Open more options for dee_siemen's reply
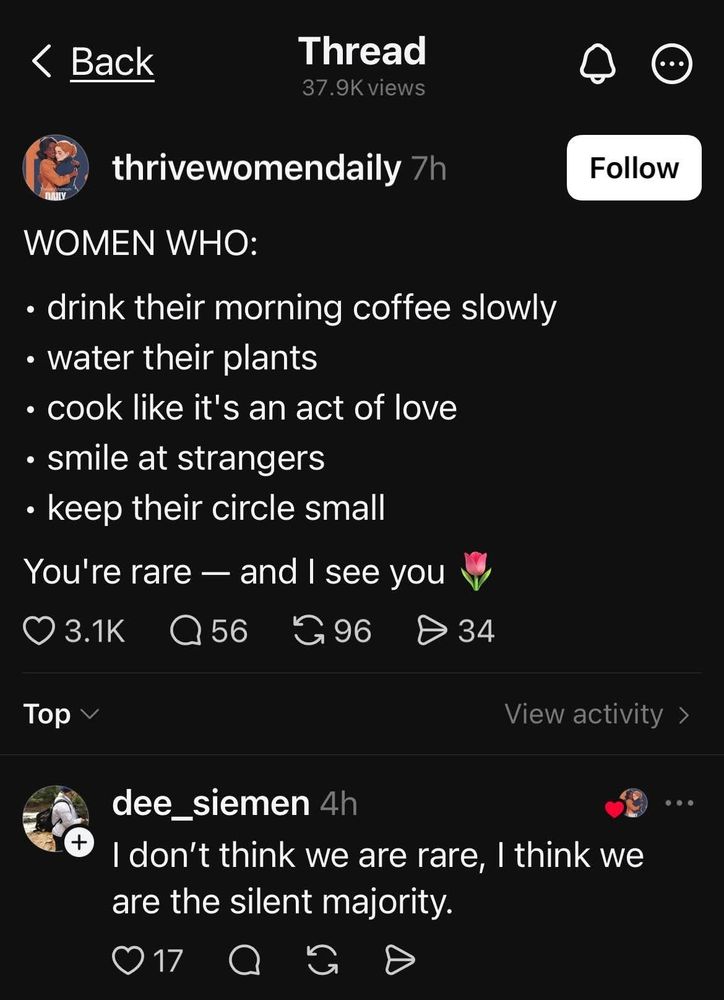The image size is (724, 1000). (679, 803)
